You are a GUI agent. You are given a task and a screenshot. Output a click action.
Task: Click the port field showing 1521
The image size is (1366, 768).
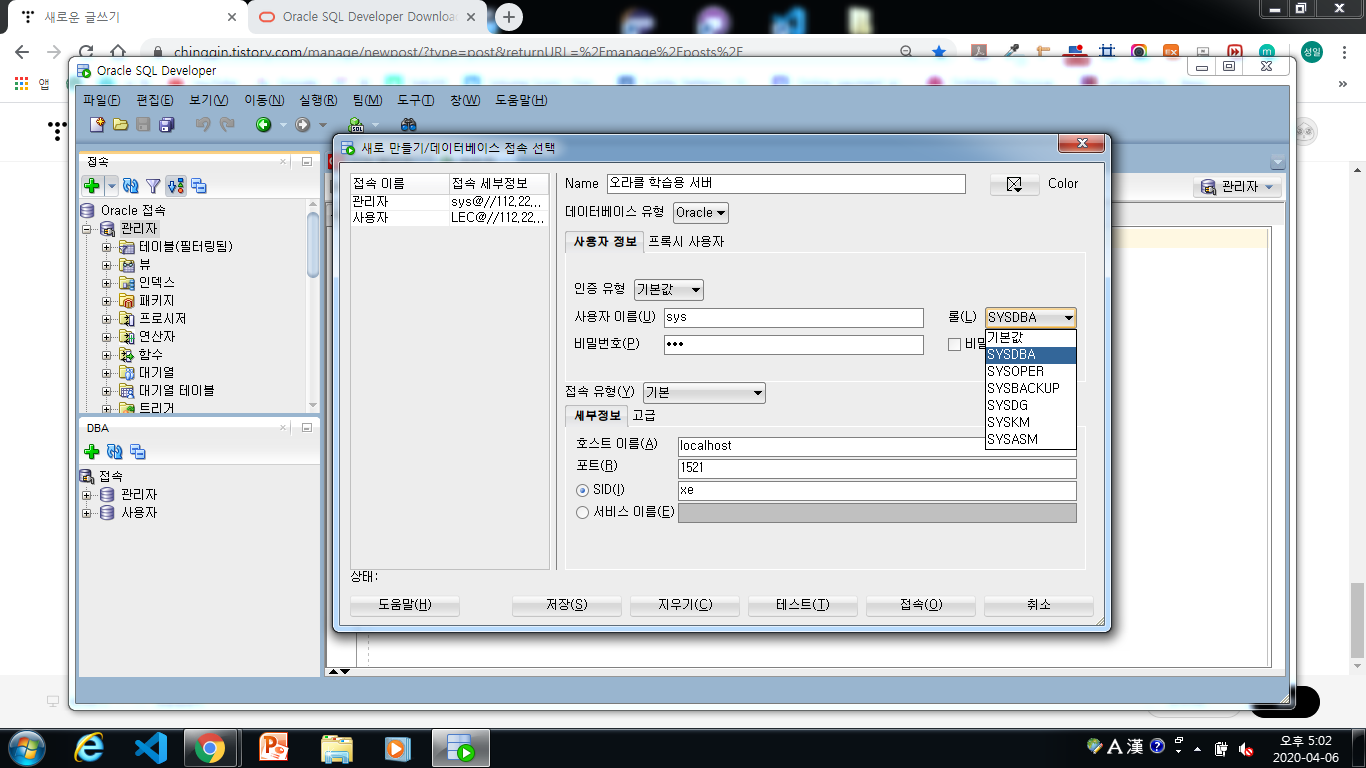pos(877,468)
